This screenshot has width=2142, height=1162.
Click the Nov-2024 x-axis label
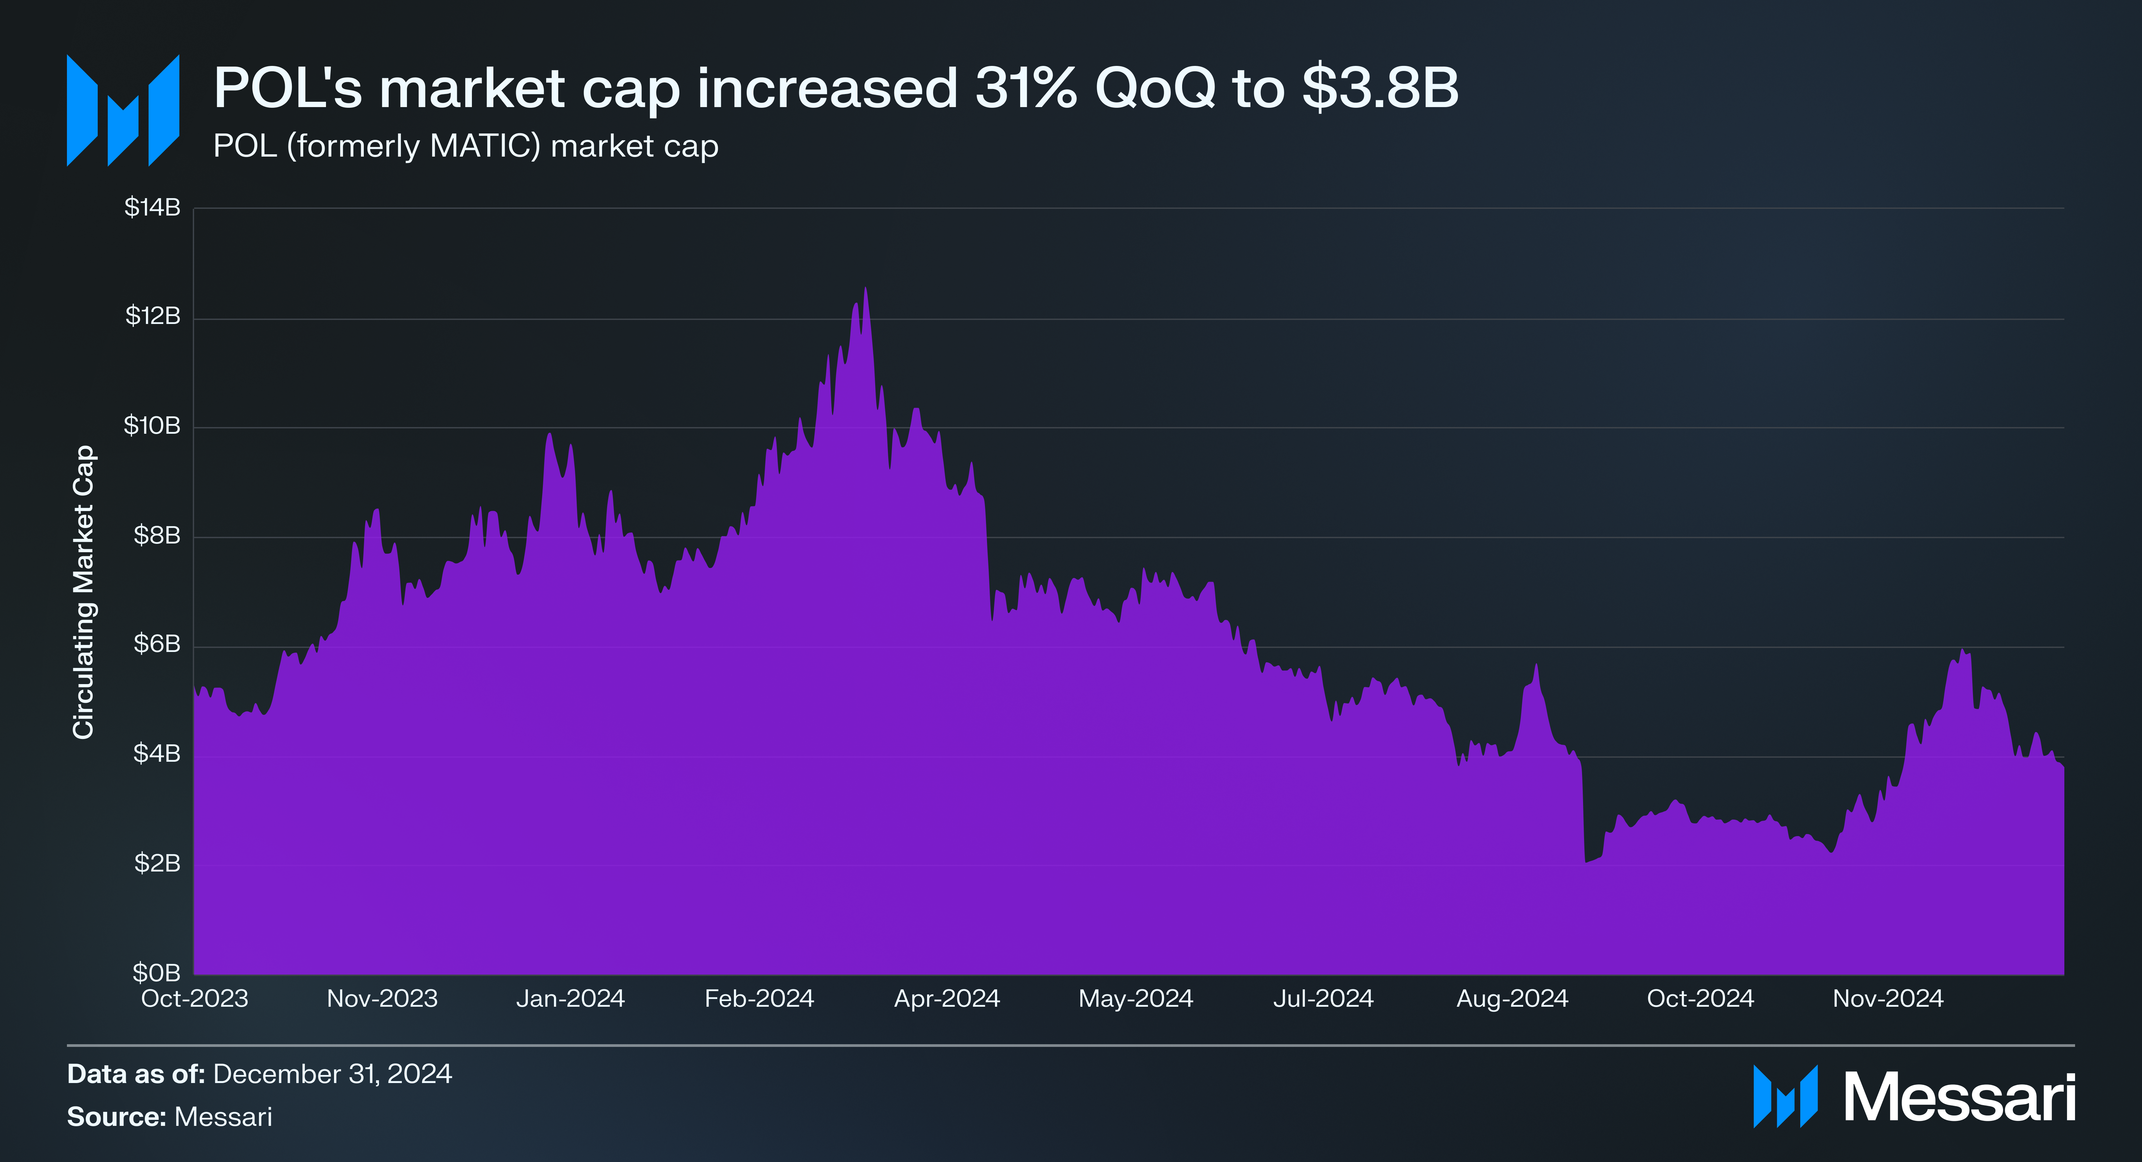(1887, 999)
